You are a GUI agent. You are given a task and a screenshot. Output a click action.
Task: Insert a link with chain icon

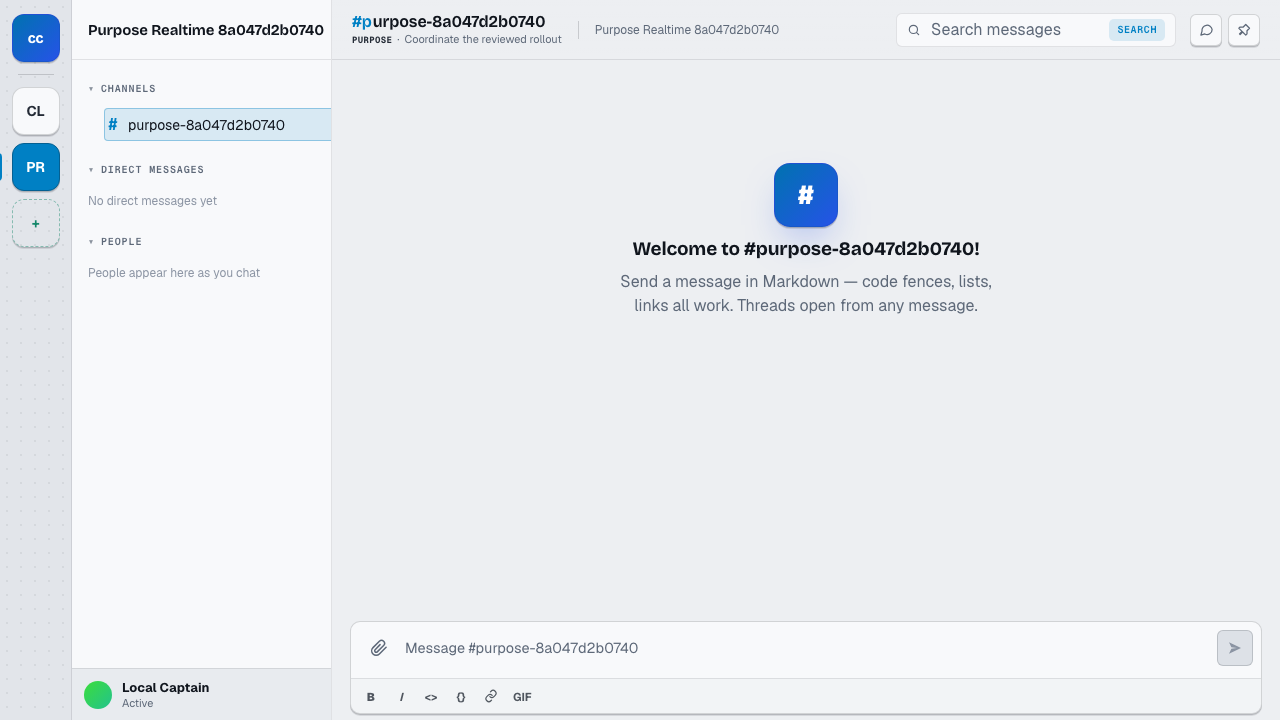[491, 697]
